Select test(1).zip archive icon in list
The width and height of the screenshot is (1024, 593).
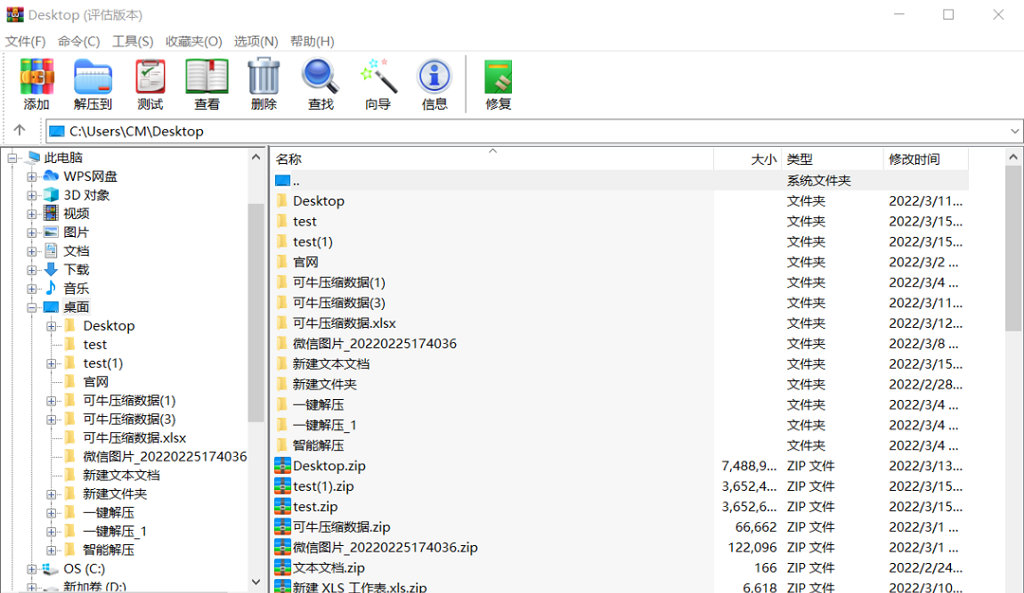coord(283,486)
